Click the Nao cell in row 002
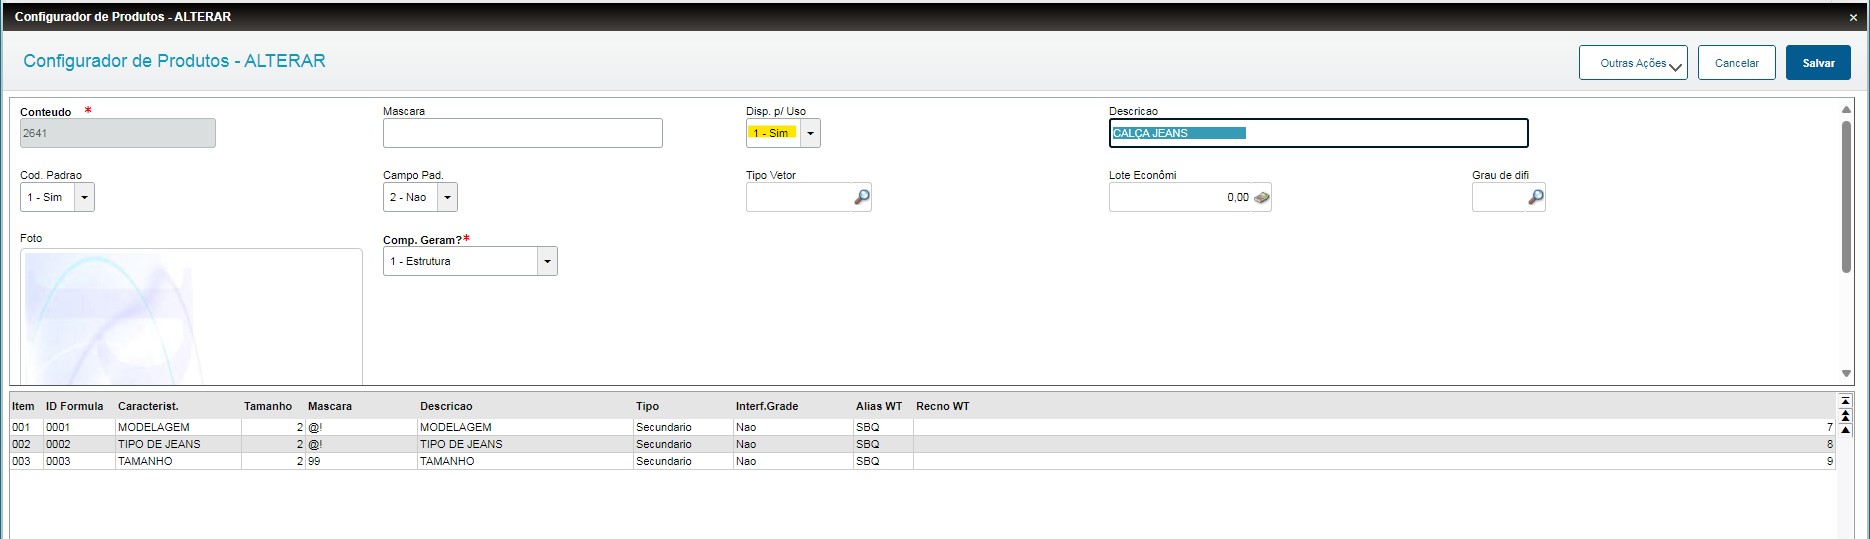The height and width of the screenshot is (539, 1870). click(x=793, y=444)
